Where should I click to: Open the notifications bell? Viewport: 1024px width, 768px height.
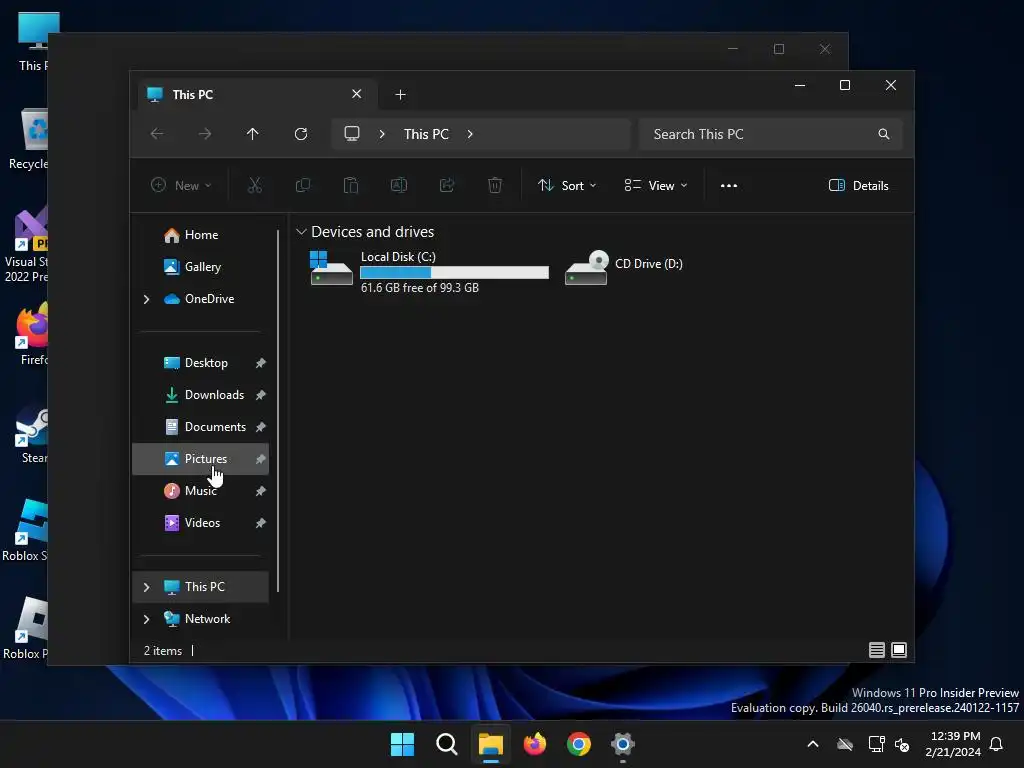click(x=996, y=744)
